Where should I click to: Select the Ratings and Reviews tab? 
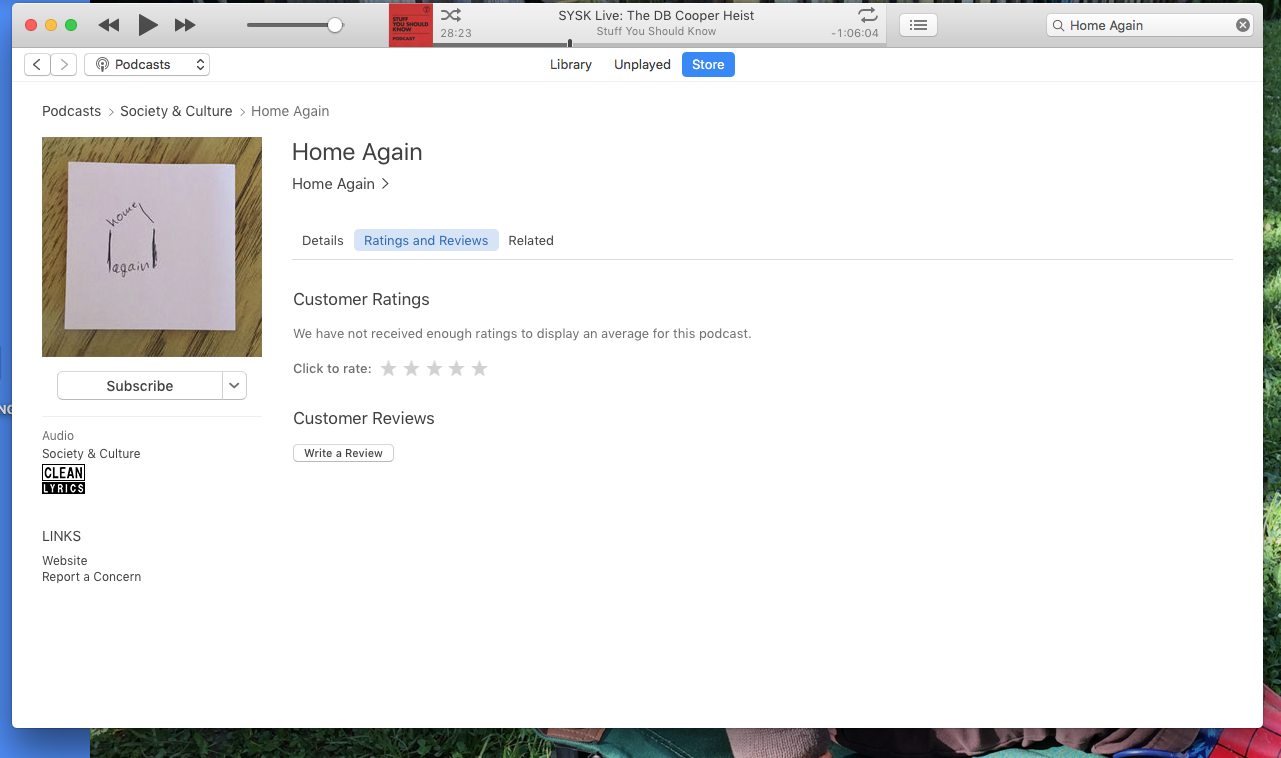tap(426, 241)
